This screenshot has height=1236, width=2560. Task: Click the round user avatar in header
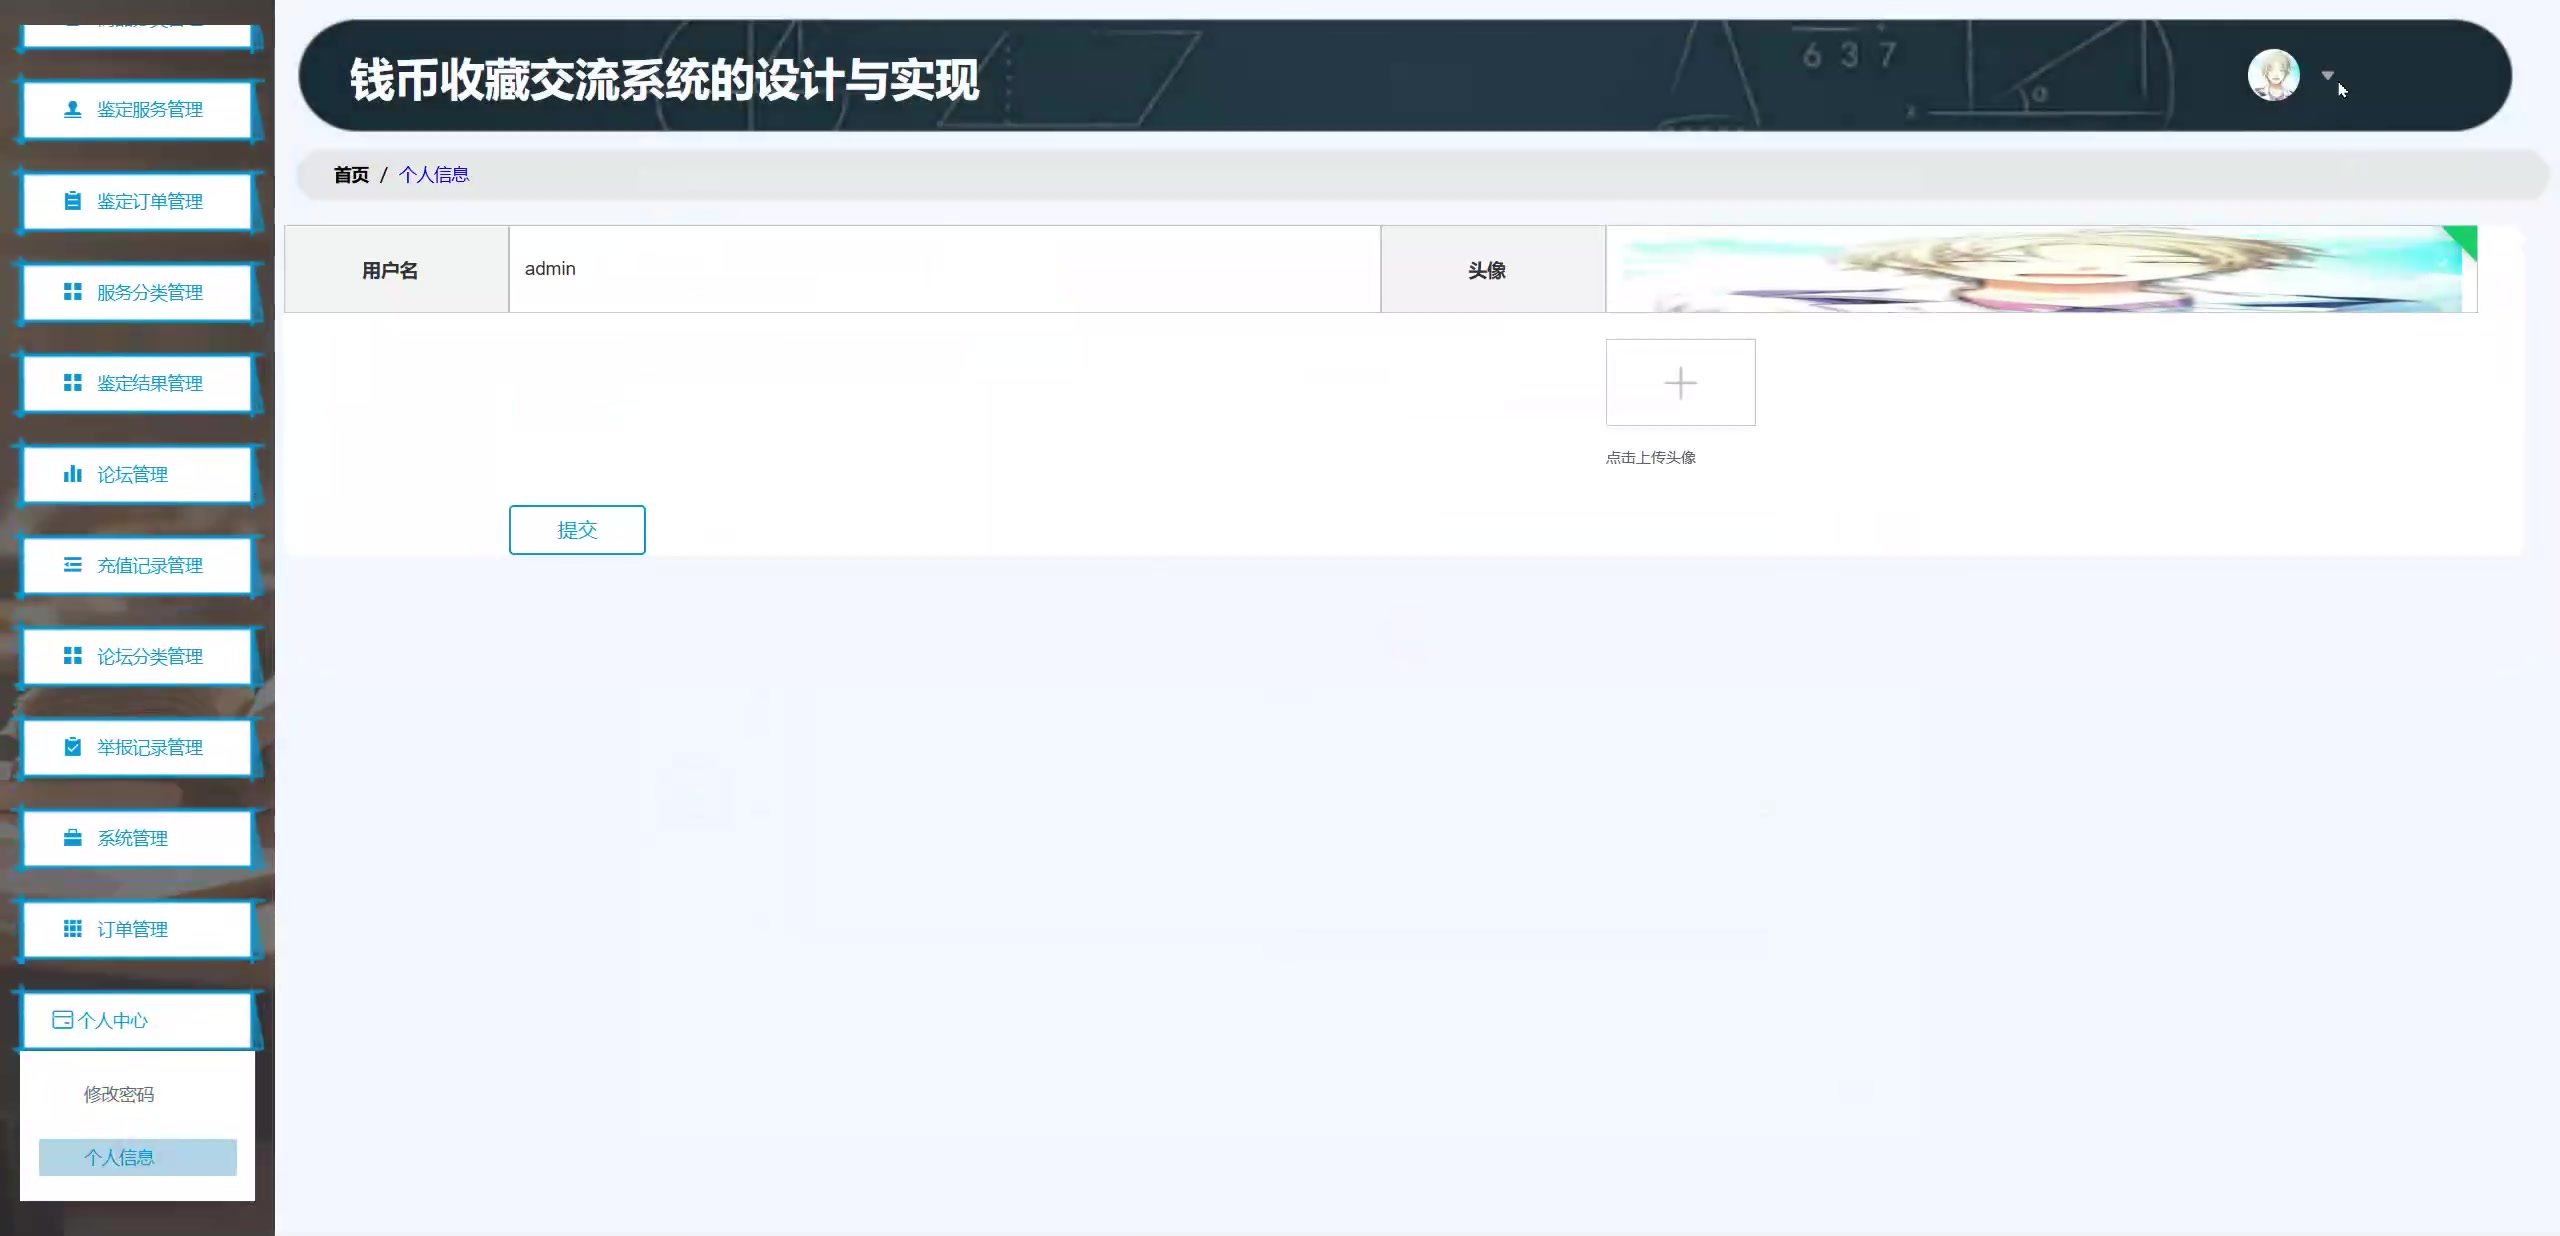coord(2273,76)
